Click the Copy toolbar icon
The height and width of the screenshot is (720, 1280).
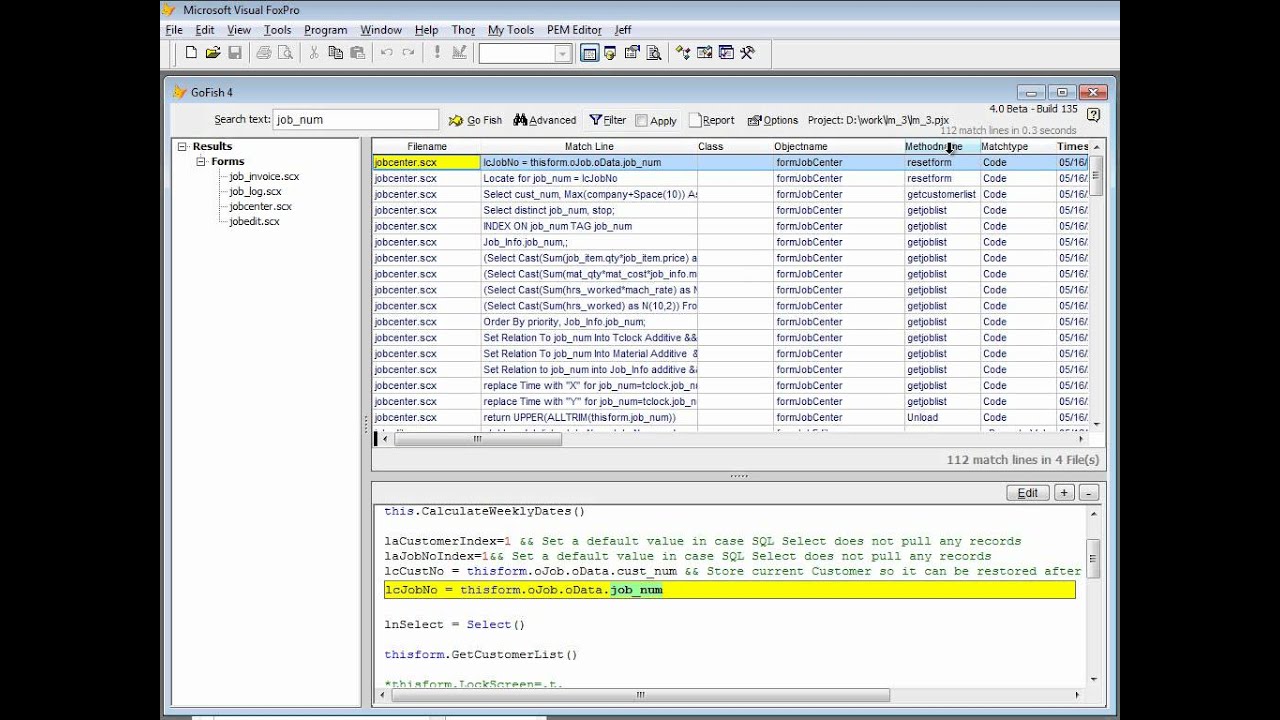[336, 53]
